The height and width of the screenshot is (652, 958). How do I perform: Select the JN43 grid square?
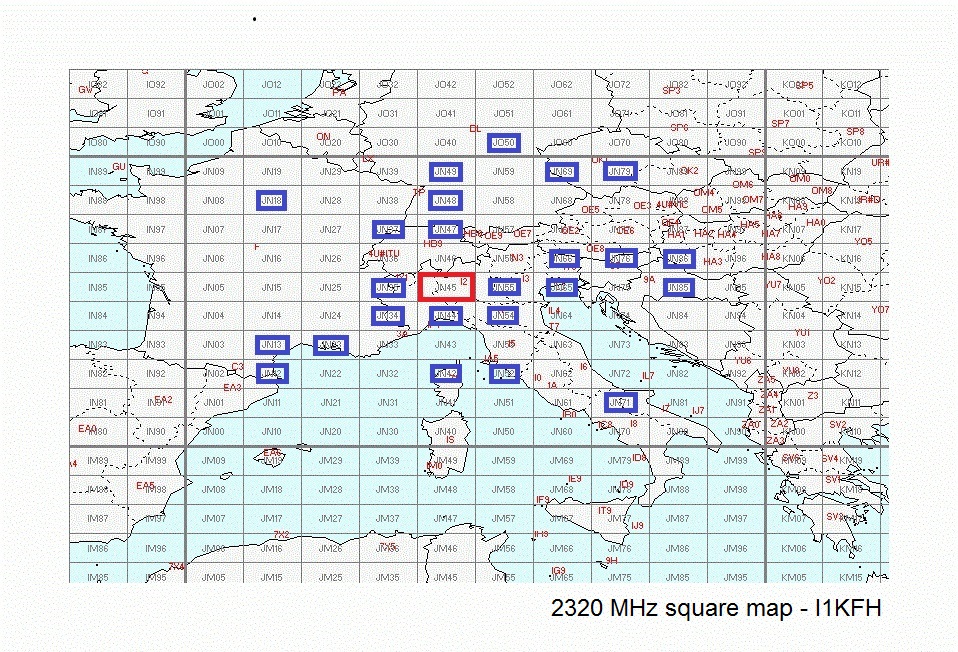tap(445, 345)
